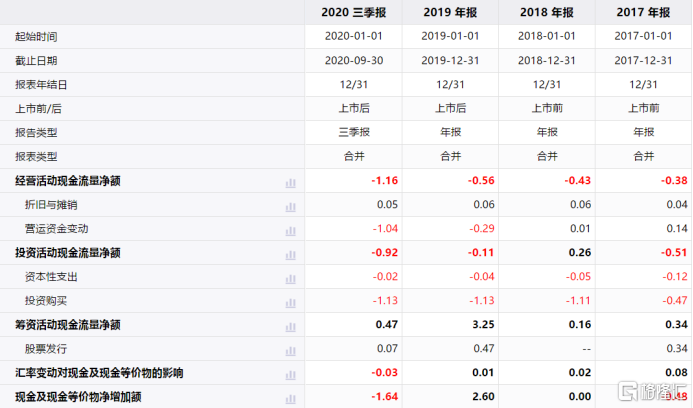Click the 报表年结日 row label

[41, 84]
